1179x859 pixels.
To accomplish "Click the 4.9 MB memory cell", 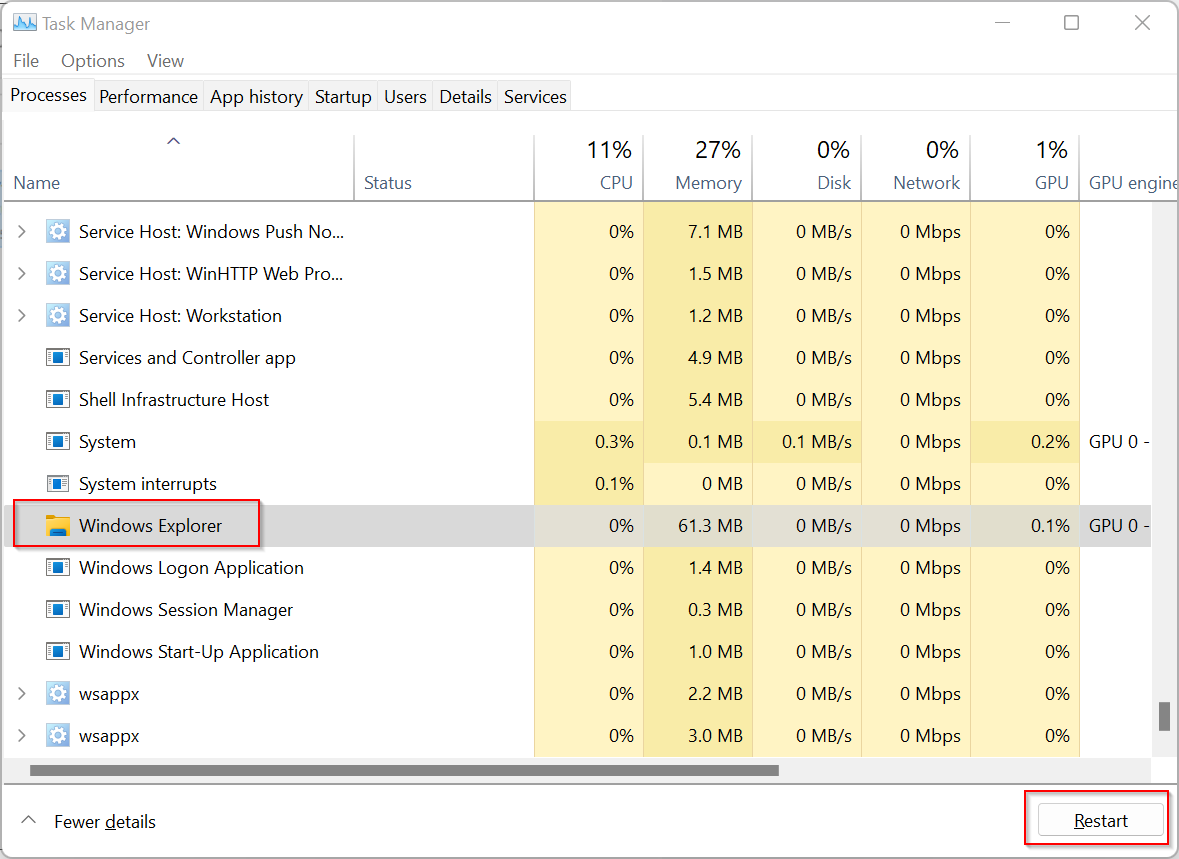I will 698,357.
